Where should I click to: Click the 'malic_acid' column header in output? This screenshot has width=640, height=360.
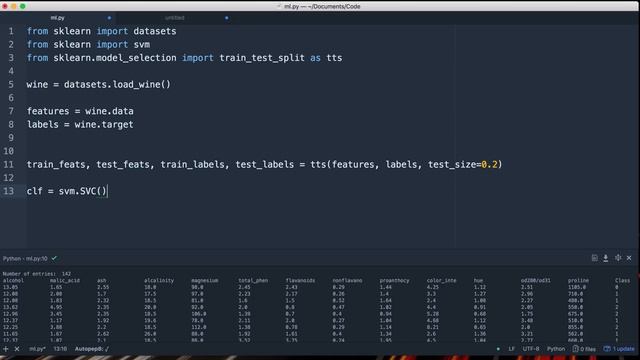click(65, 280)
